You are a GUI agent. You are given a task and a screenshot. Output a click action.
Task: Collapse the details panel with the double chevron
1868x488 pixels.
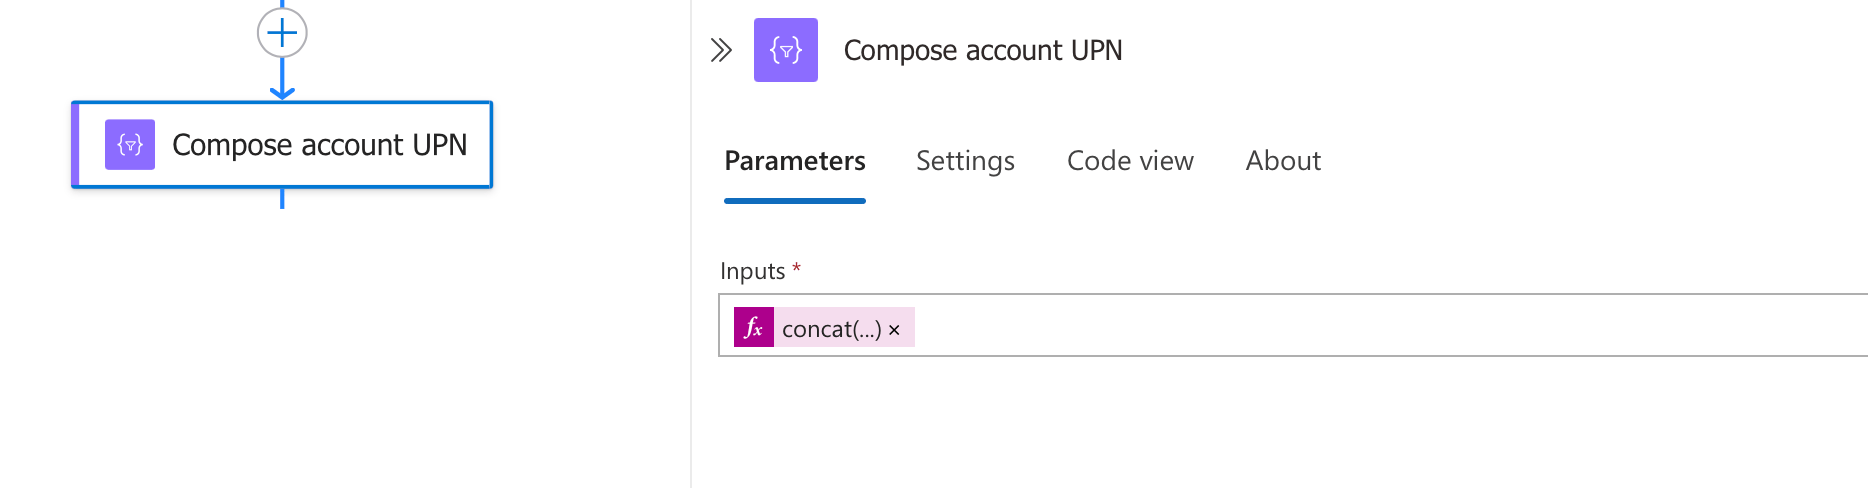coord(721,50)
